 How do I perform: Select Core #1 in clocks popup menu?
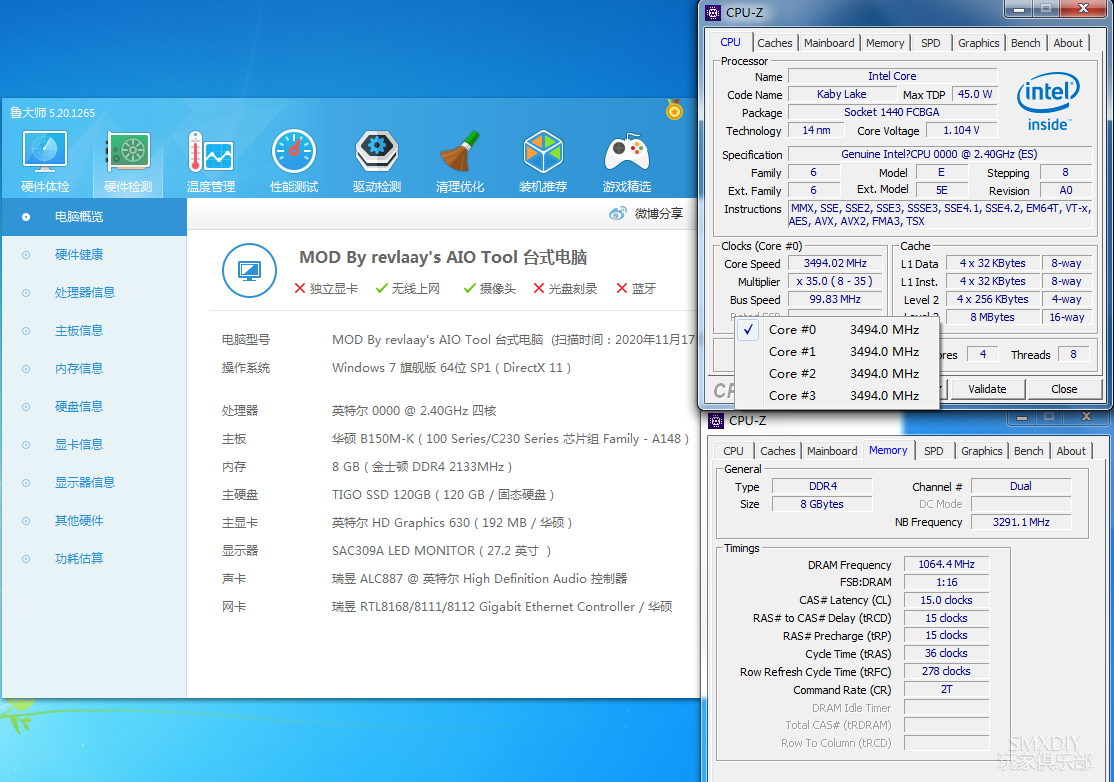point(837,352)
